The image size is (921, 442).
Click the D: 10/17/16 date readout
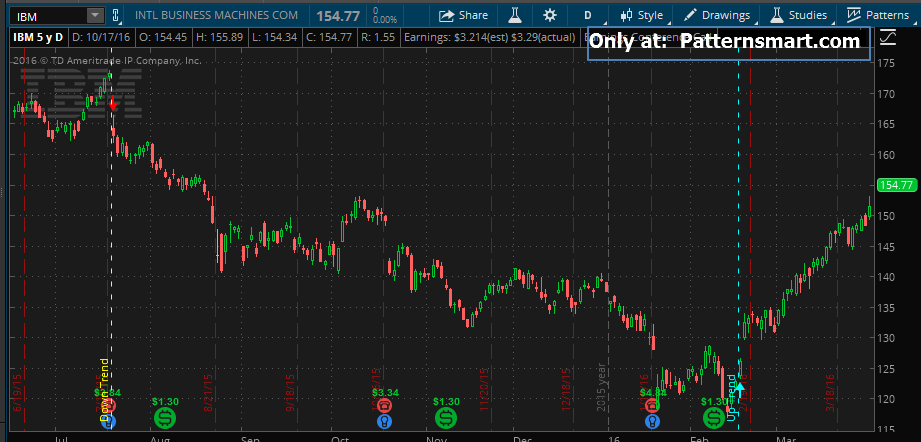tap(101, 37)
